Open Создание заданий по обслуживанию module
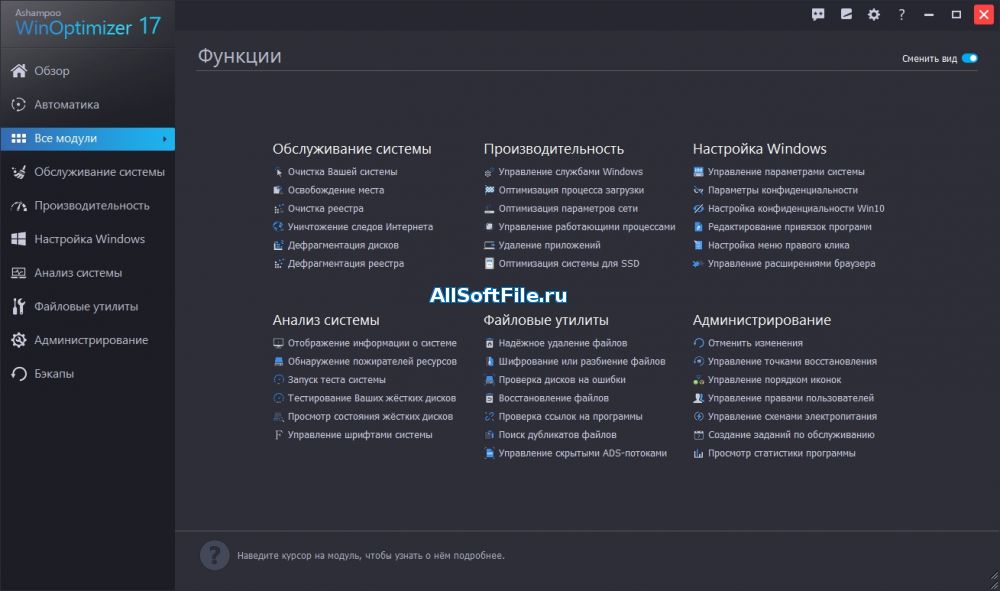The width and height of the screenshot is (1000, 591). pos(791,435)
